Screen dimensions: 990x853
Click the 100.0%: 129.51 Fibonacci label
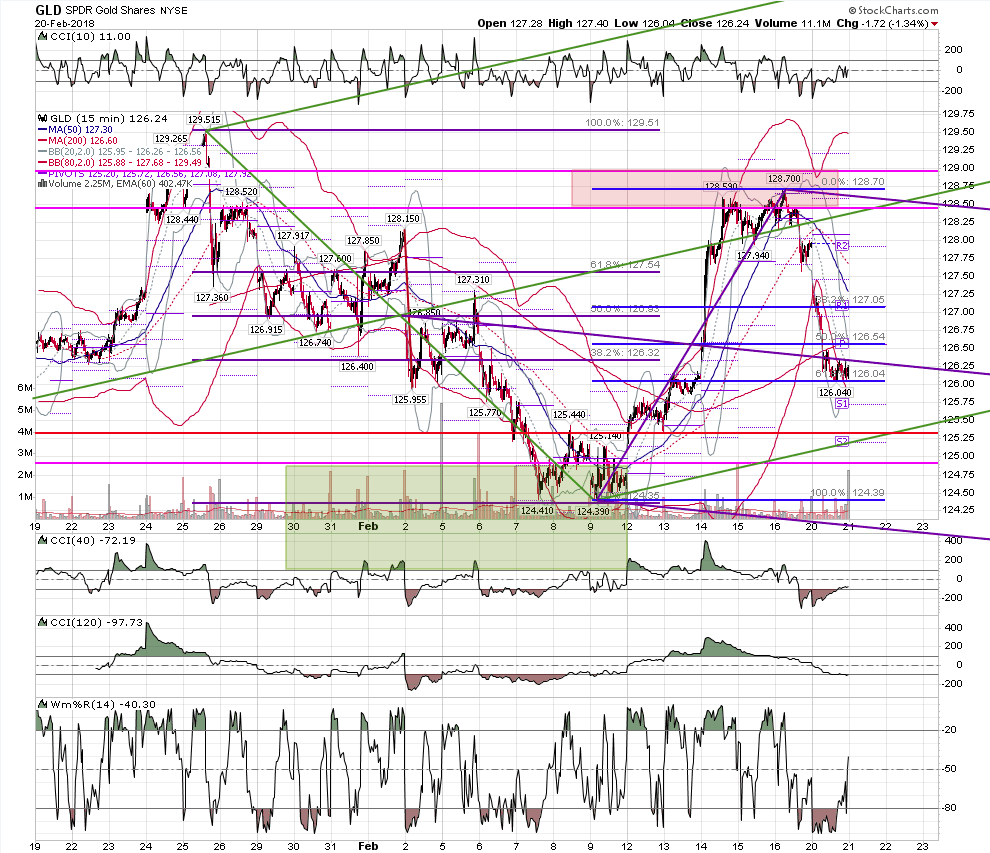click(x=622, y=122)
